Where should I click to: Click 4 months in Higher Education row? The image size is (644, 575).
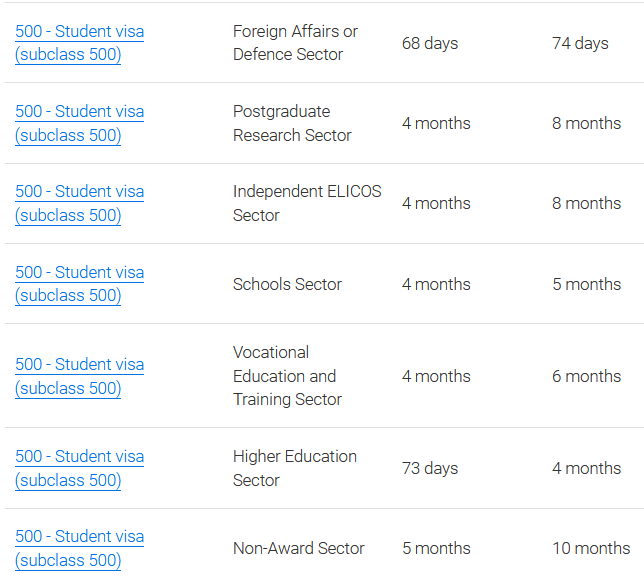(586, 468)
